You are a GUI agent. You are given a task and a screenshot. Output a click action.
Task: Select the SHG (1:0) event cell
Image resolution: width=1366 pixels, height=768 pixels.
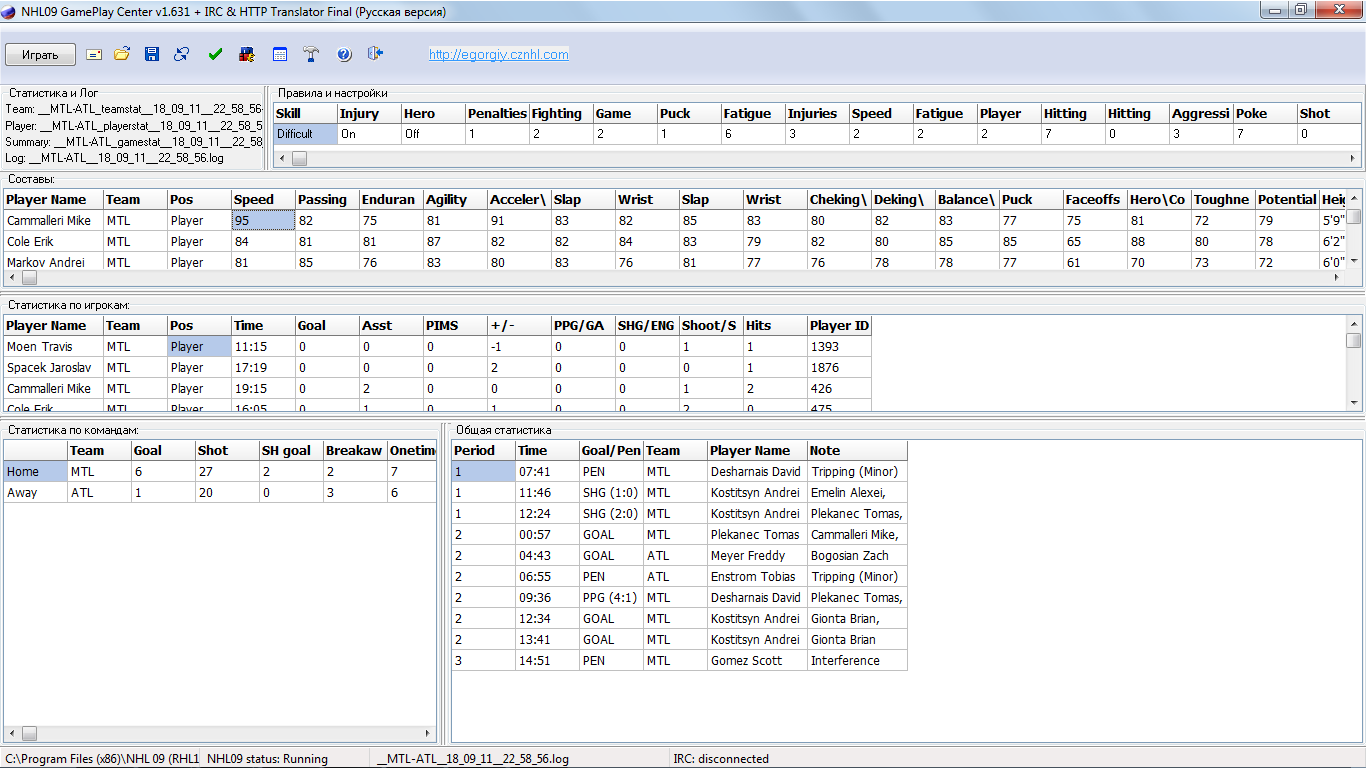pyautogui.click(x=611, y=492)
